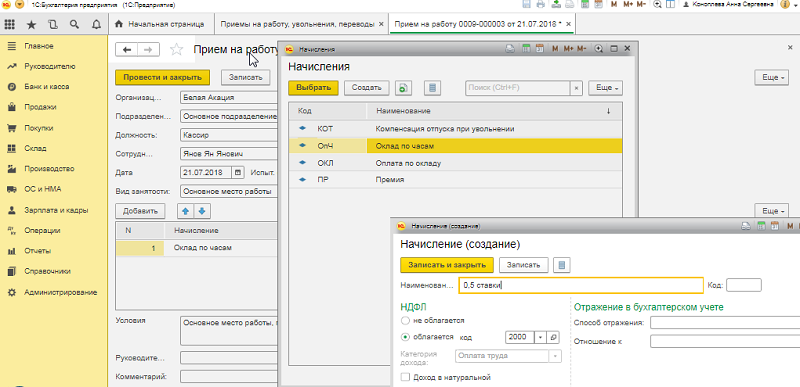Open Зарплата и кадры section
Screen dimensions: 800x387
point(56,210)
